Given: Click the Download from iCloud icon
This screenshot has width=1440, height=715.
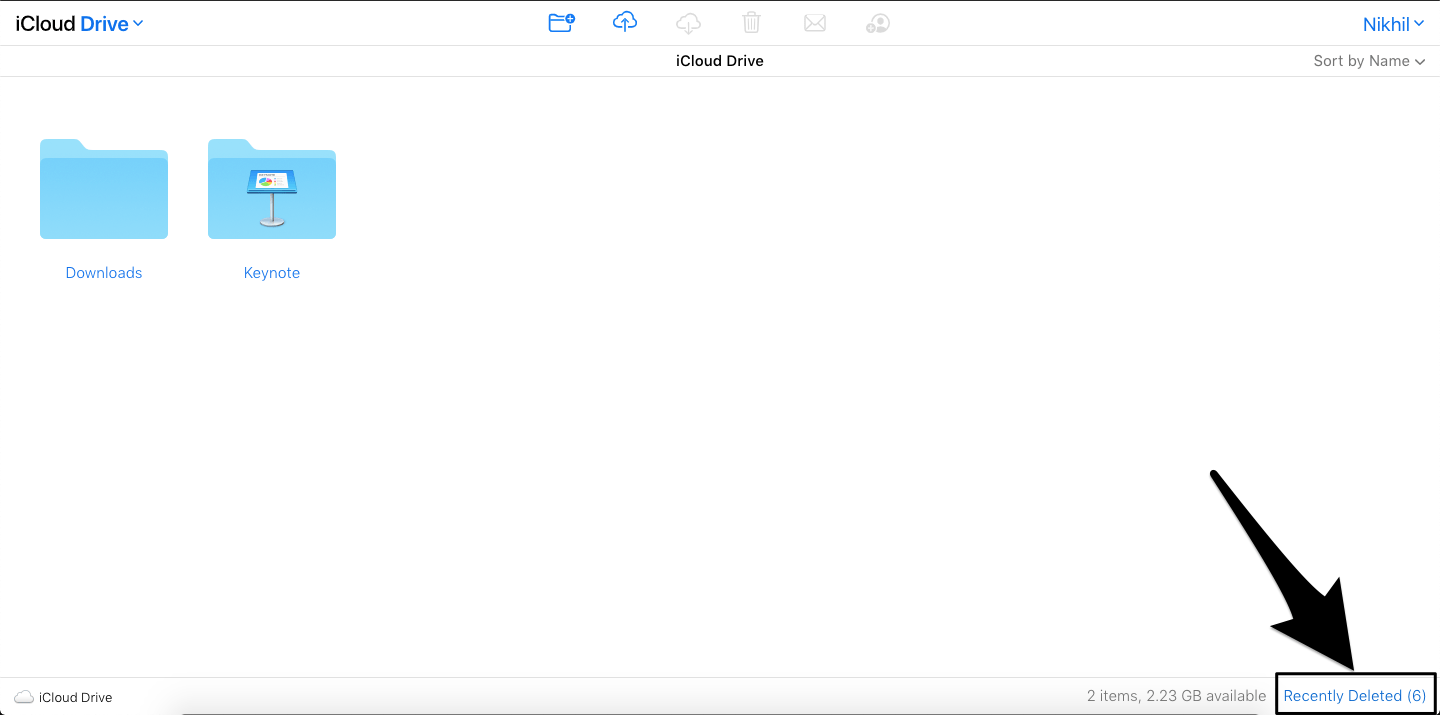Looking at the screenshot, I should click(689, 22).
